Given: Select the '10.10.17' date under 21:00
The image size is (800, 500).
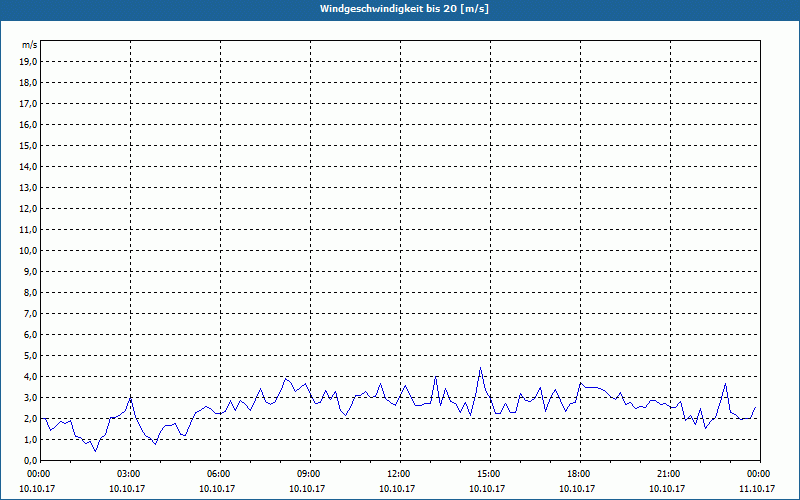Looking at the screenshot, I should [667, 488].
